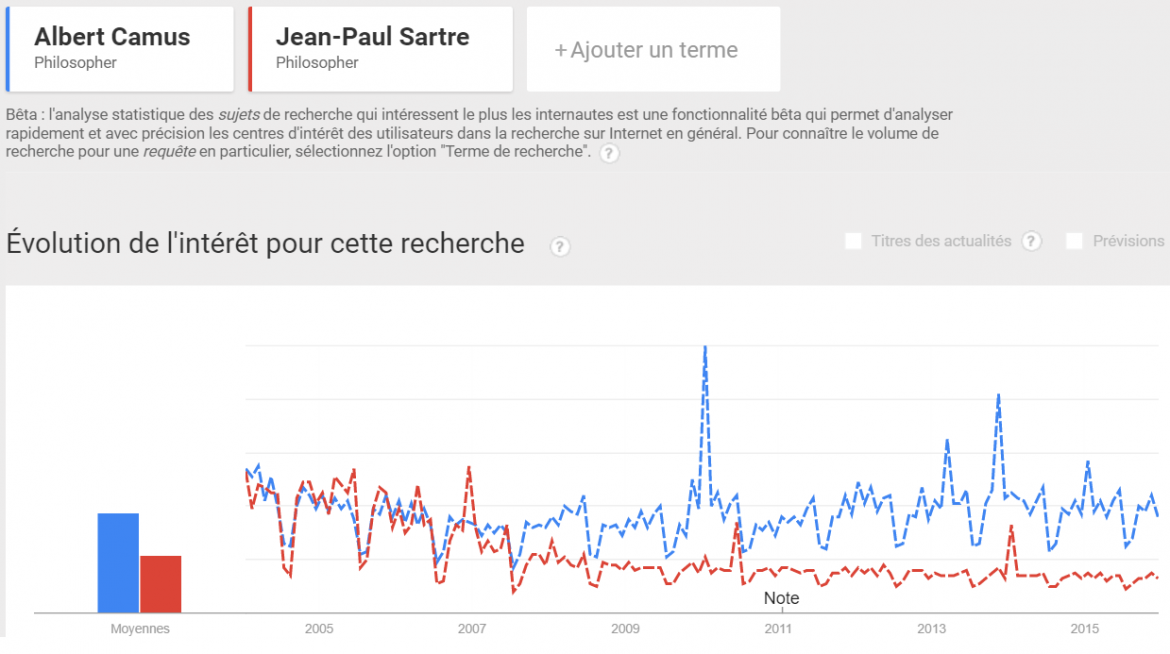This screenshot has width=1170, height=654.
Task: Click the blue stripe on Albert Camus card
Action: pos(8,49)
